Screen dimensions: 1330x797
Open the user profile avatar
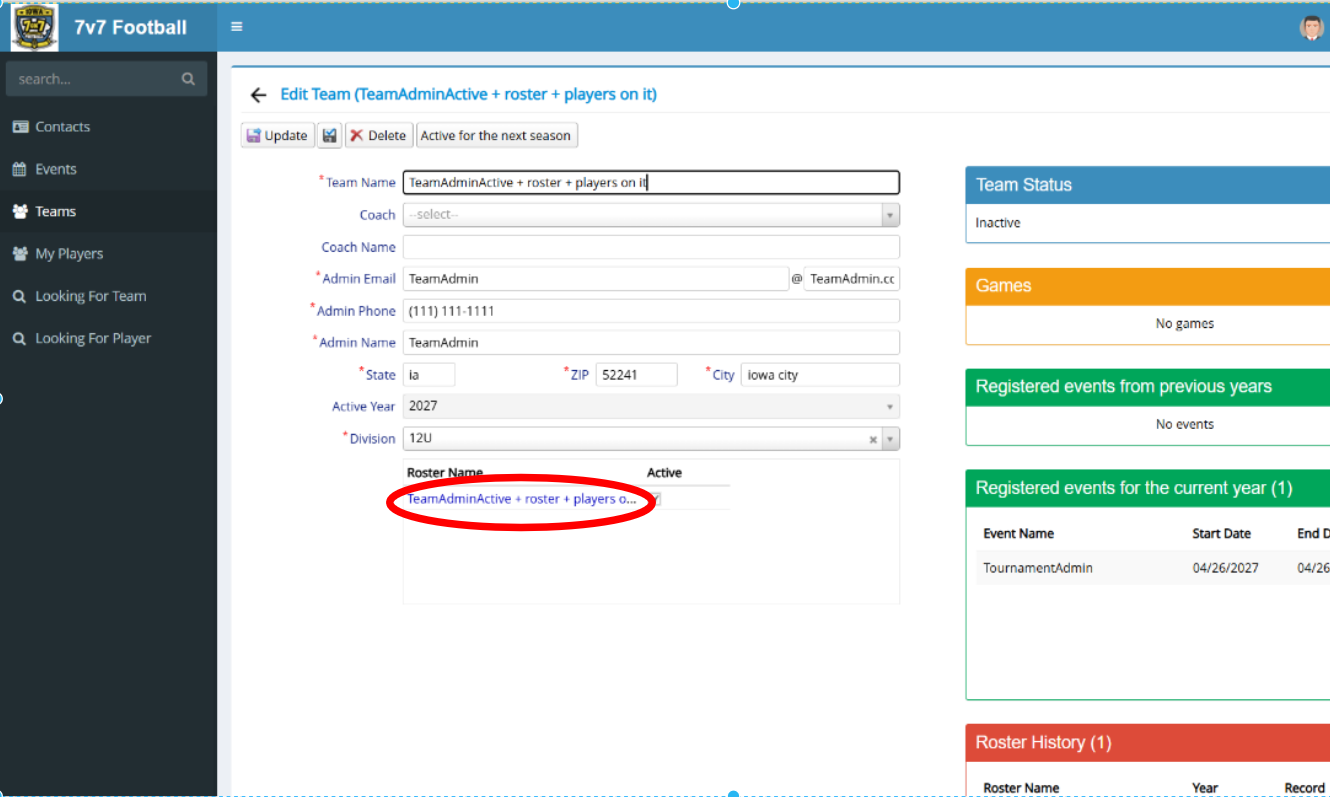[1311, 28]
